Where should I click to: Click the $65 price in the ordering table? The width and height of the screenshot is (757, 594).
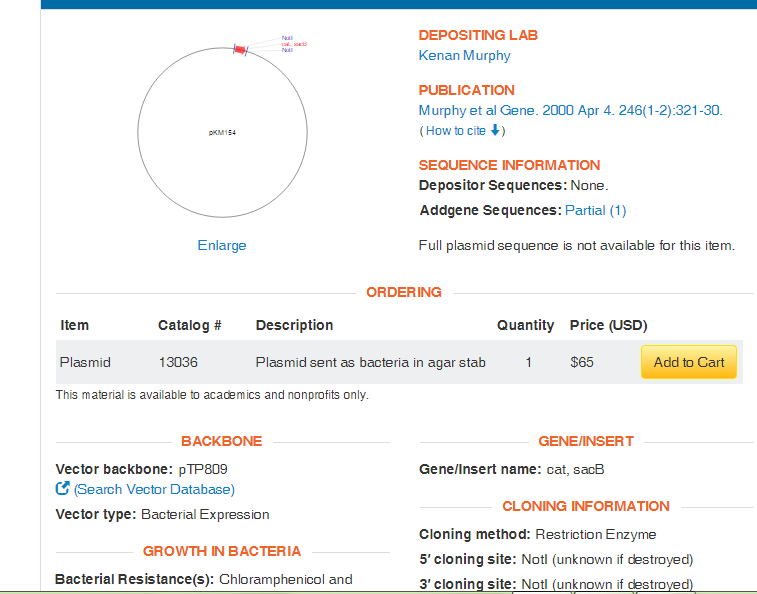click(581, 362)
